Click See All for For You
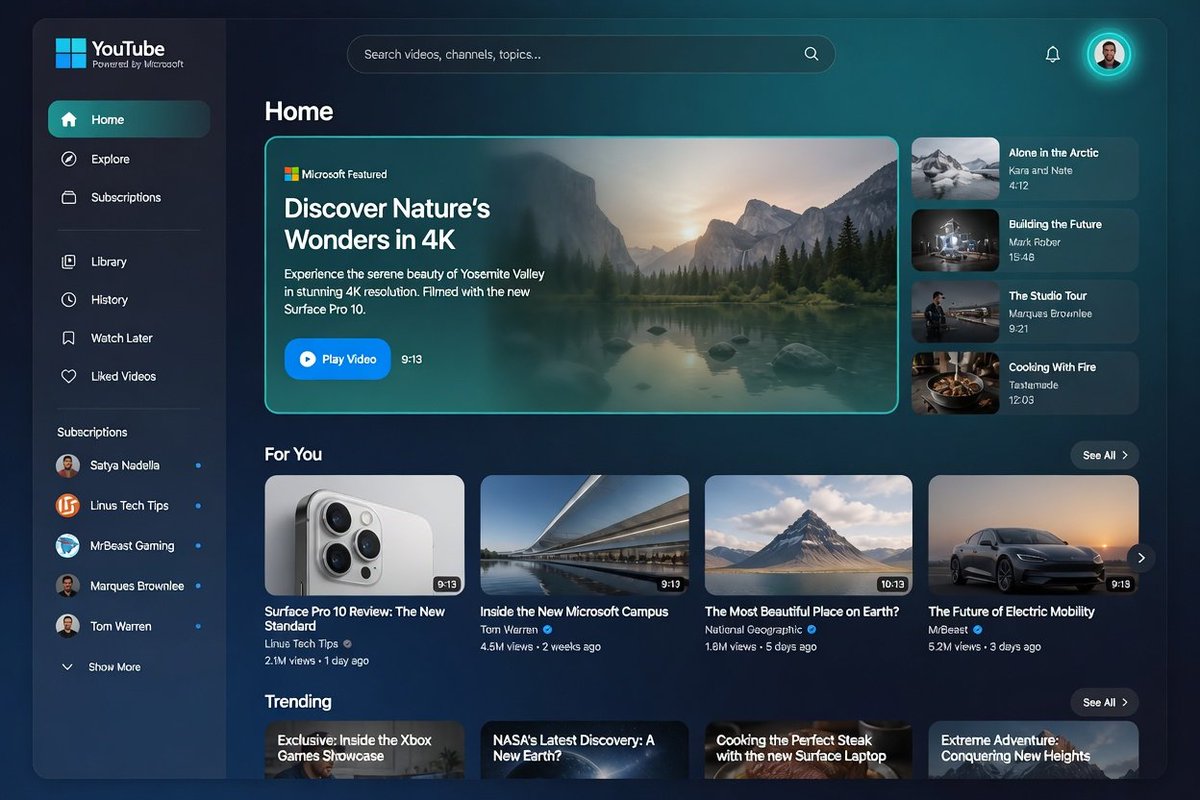 (1104, 455)
